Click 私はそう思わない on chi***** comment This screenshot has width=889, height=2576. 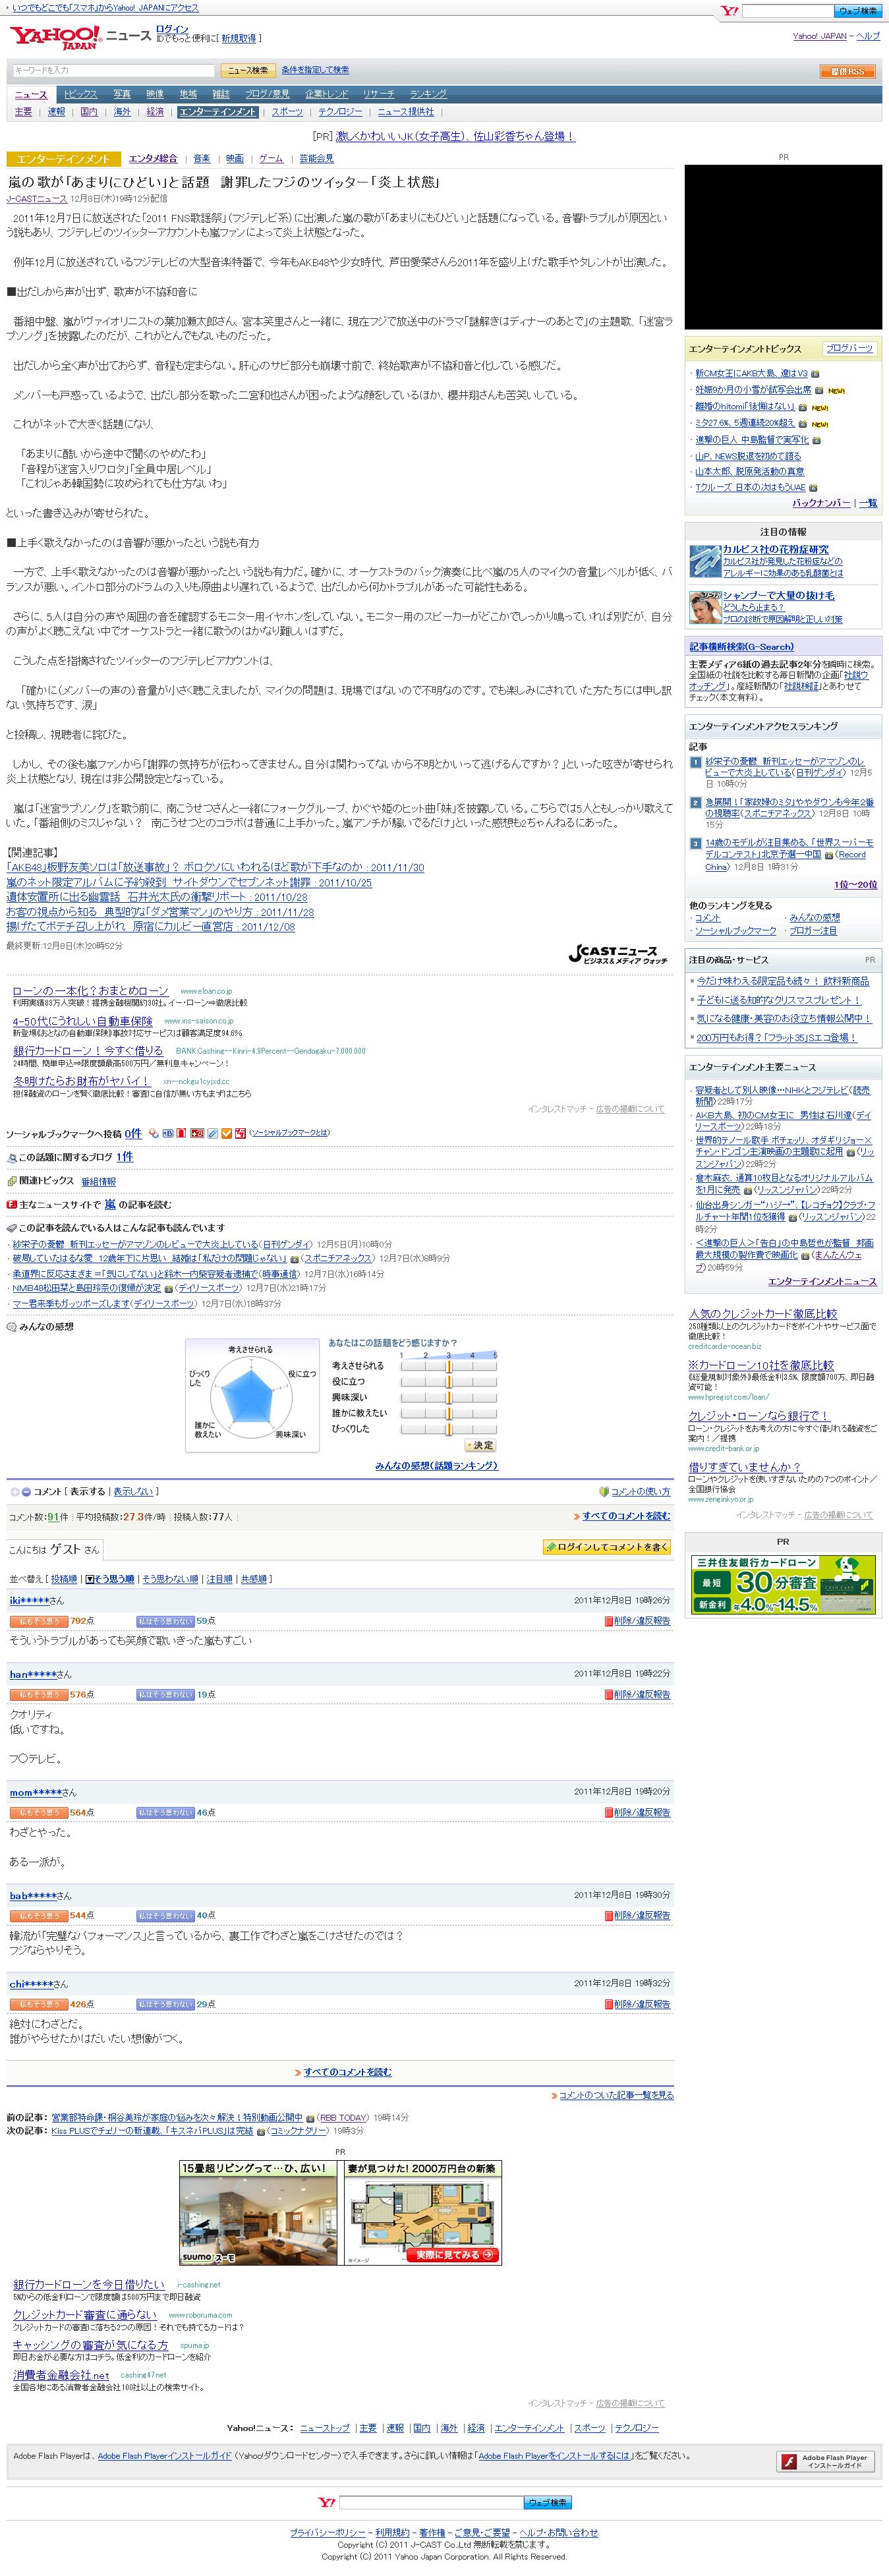(165, 2004)
